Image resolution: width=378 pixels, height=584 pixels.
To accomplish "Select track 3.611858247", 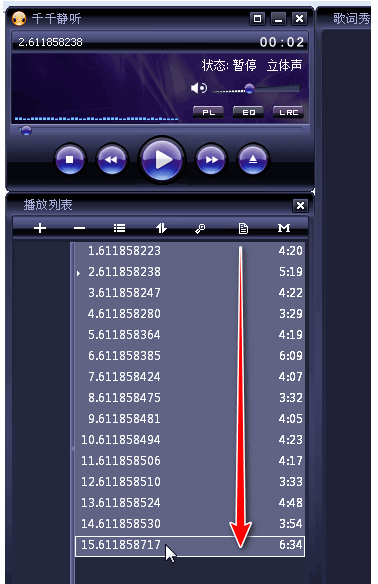I will pyautogui.click(x=190, y=293).
